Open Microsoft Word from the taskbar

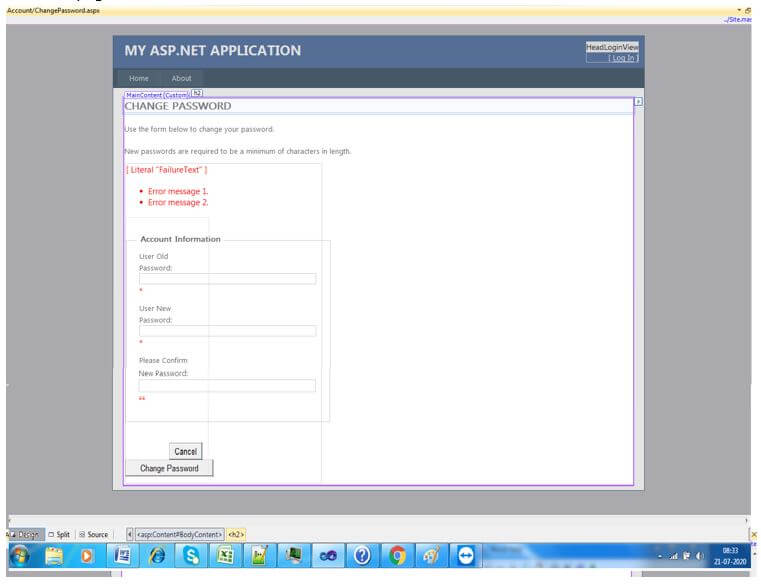click(122, 555)
